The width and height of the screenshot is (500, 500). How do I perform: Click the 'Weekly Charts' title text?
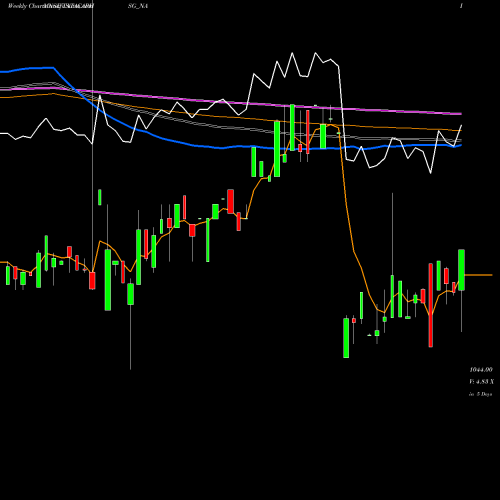(x=27, y=6)
